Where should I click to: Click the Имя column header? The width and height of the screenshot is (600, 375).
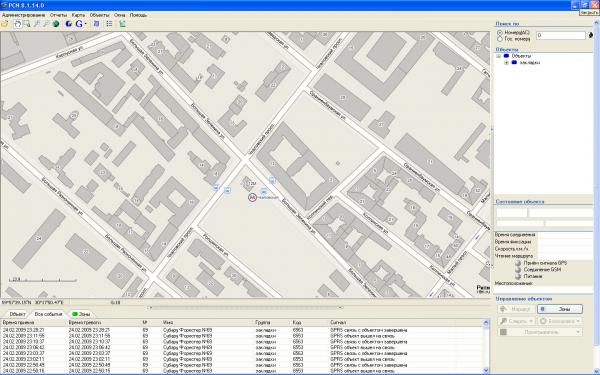207,323
